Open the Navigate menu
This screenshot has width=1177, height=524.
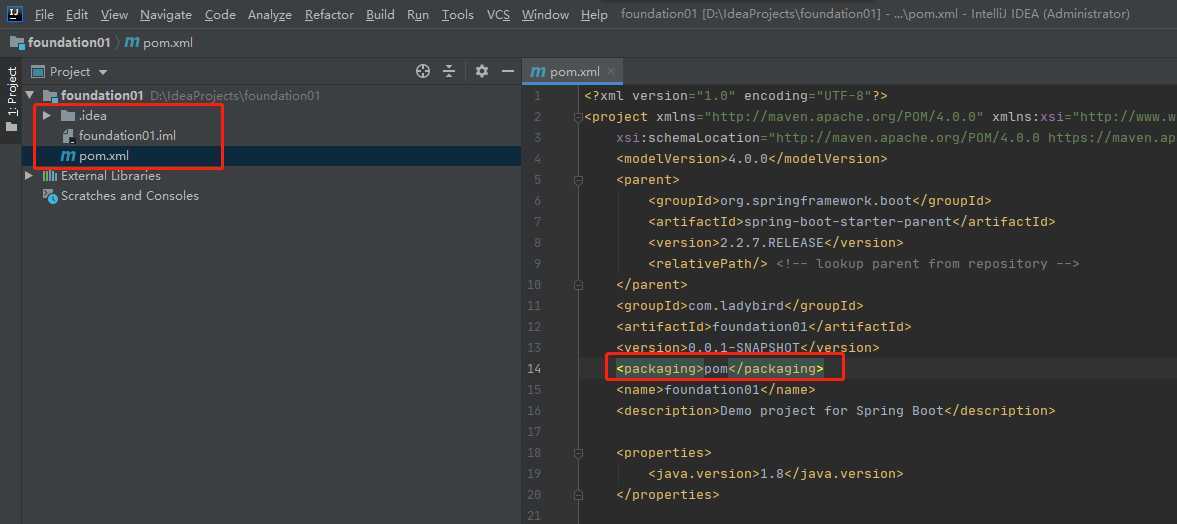166,14
